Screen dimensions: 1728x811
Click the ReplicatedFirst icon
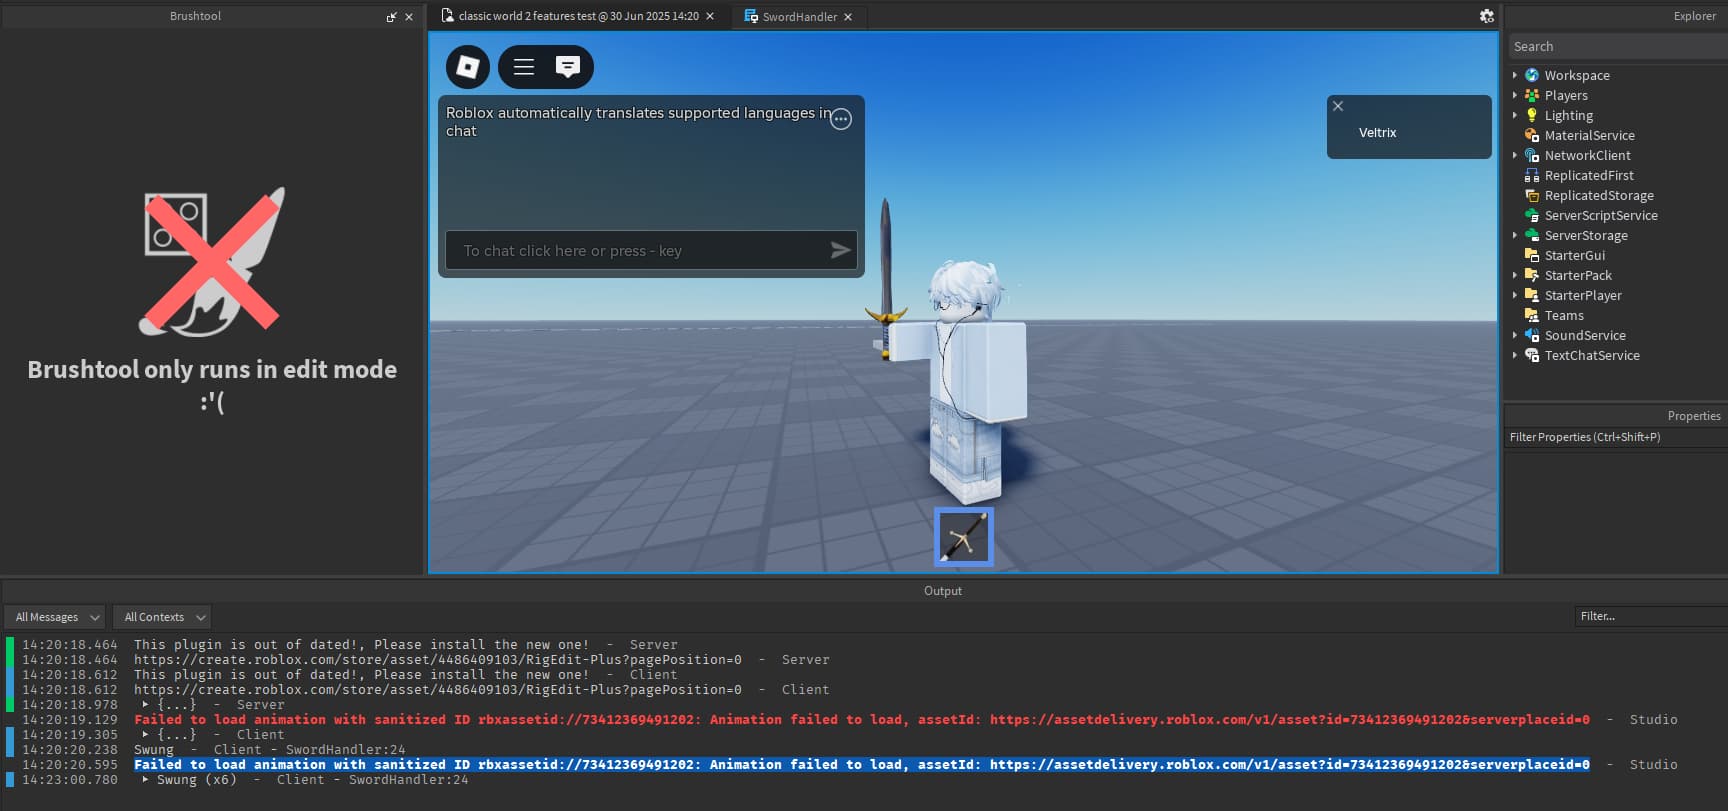pos(1532,175)
